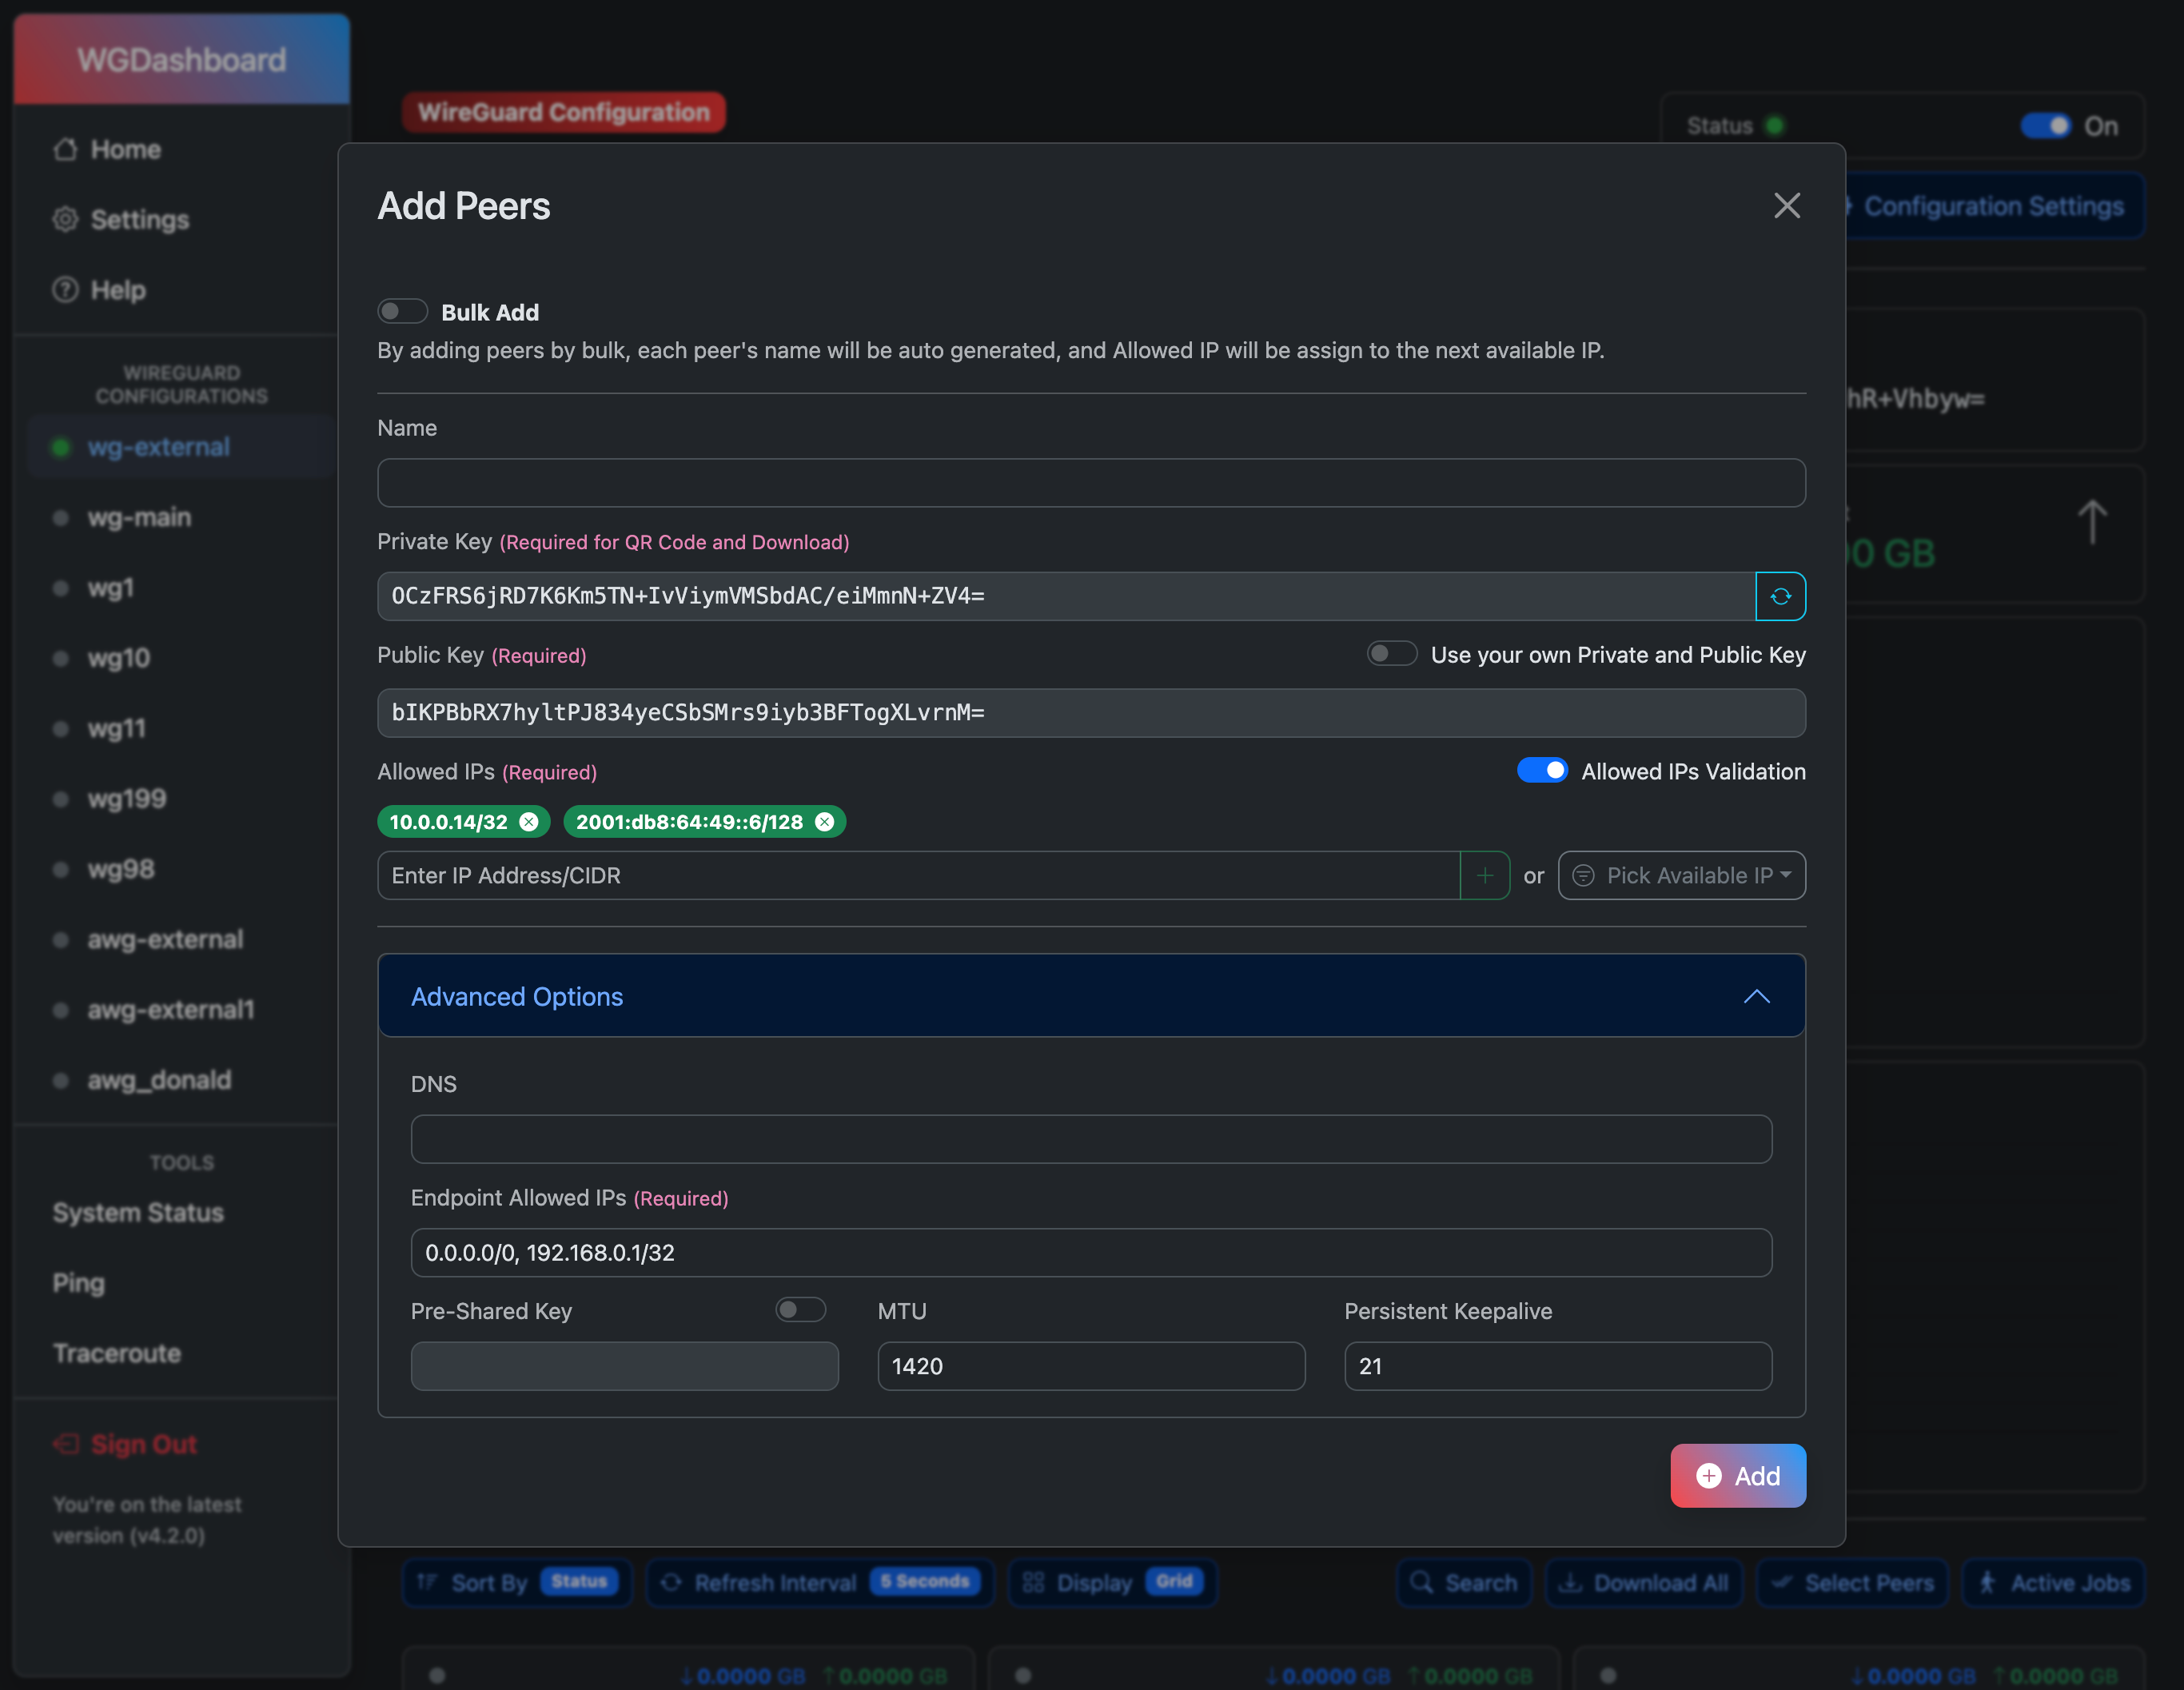The width and height of the screenshot is (2184, 1690).
Task: Open Settings in the sidebar
Action: 182,220
